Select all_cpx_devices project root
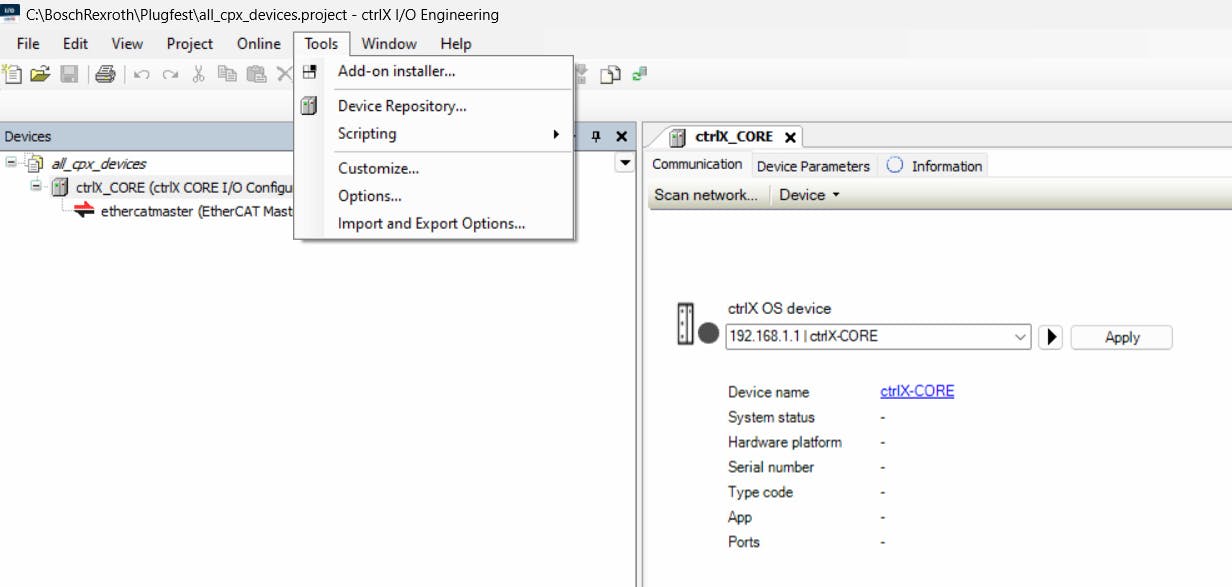This screenshot has width=1232, height=587. 98,163
